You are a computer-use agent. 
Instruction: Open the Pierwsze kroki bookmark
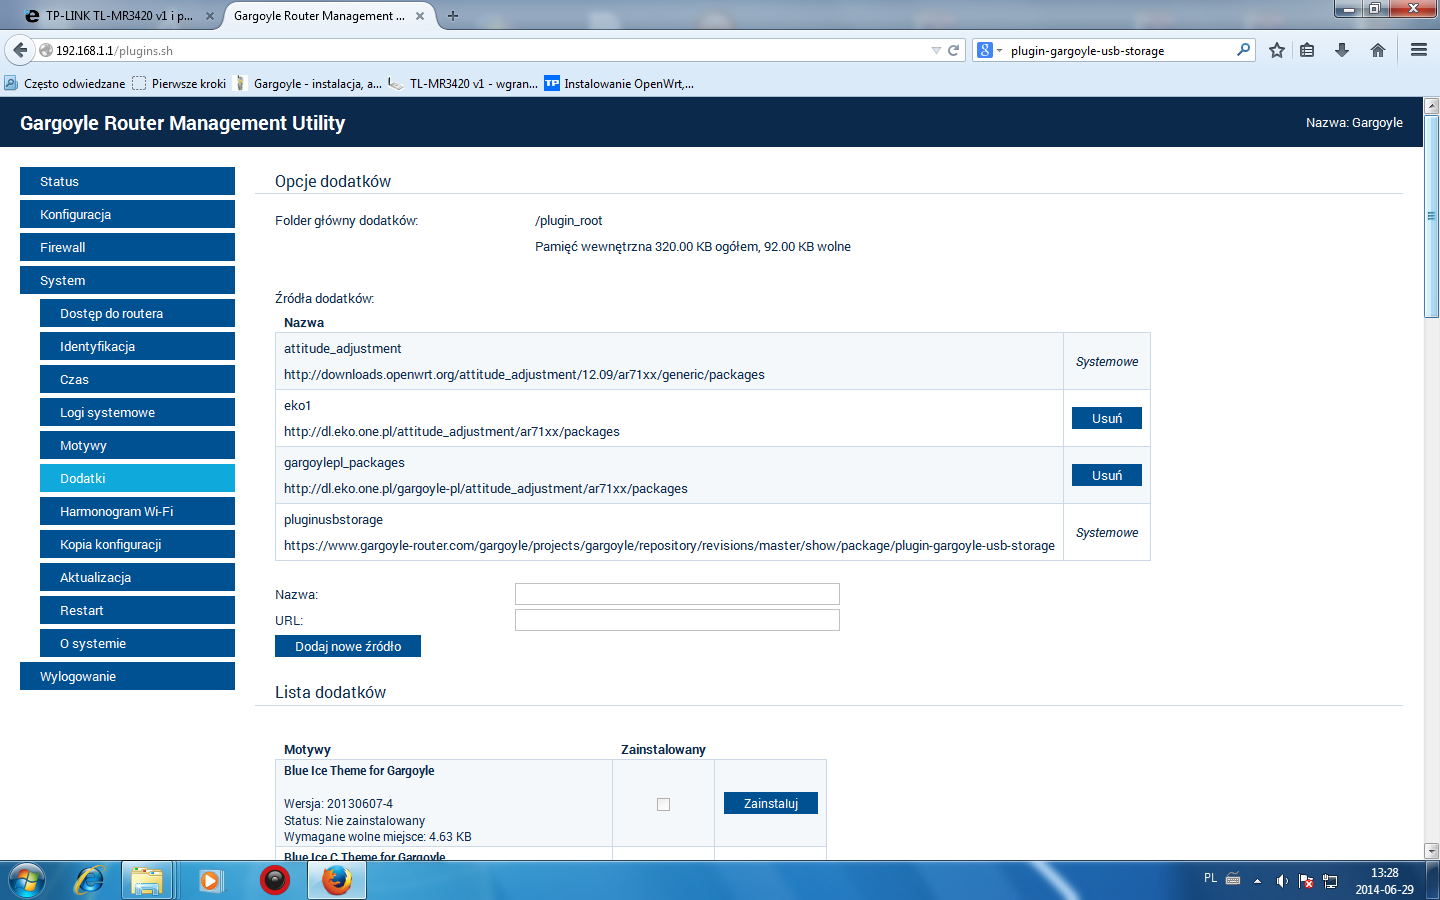click(179, 84)
